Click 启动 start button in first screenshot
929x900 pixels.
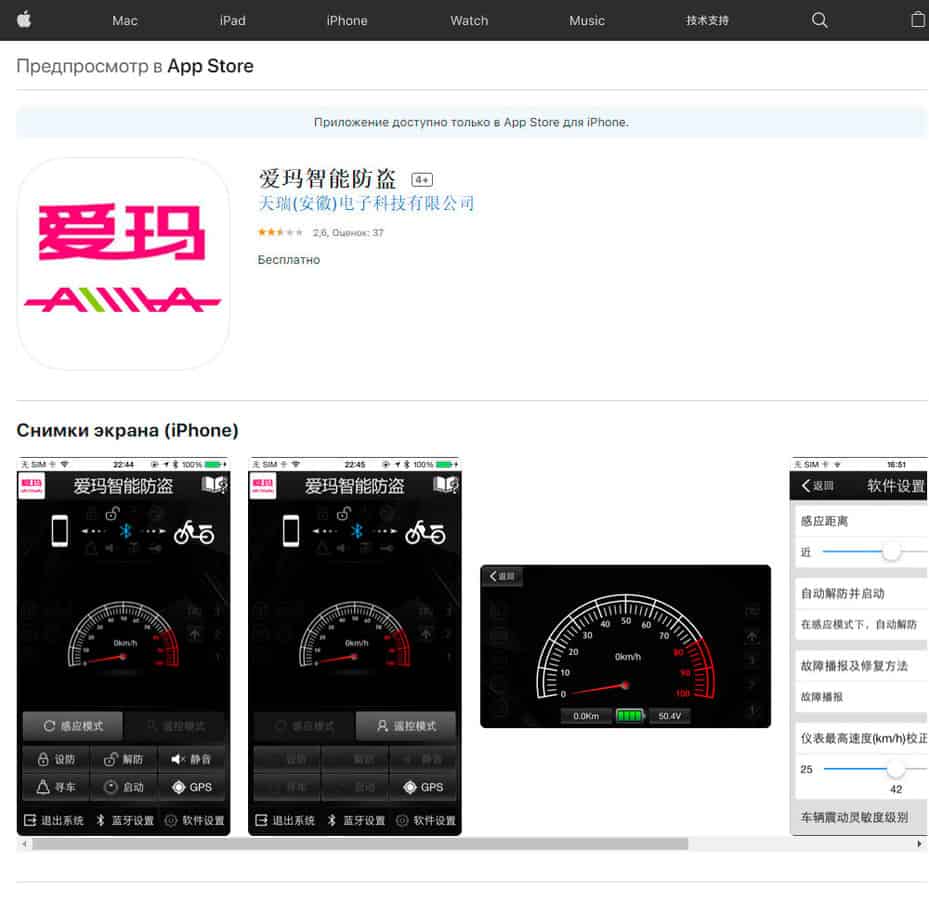124,787
